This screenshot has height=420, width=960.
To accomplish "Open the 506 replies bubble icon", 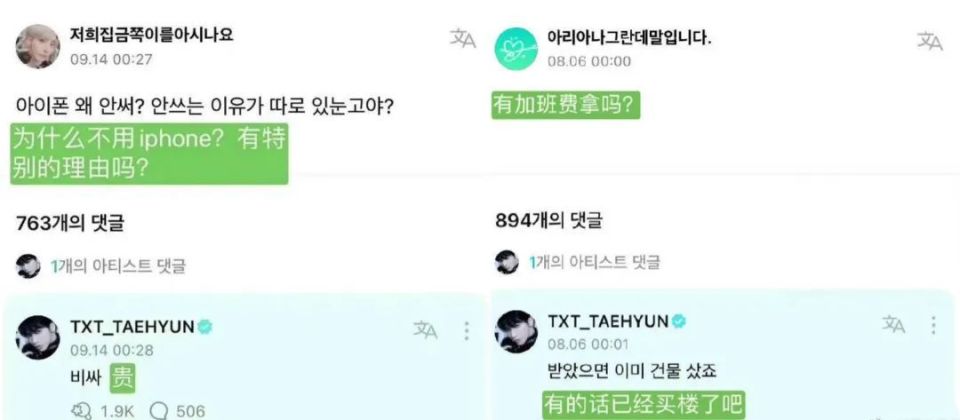I will click(159, 411).
